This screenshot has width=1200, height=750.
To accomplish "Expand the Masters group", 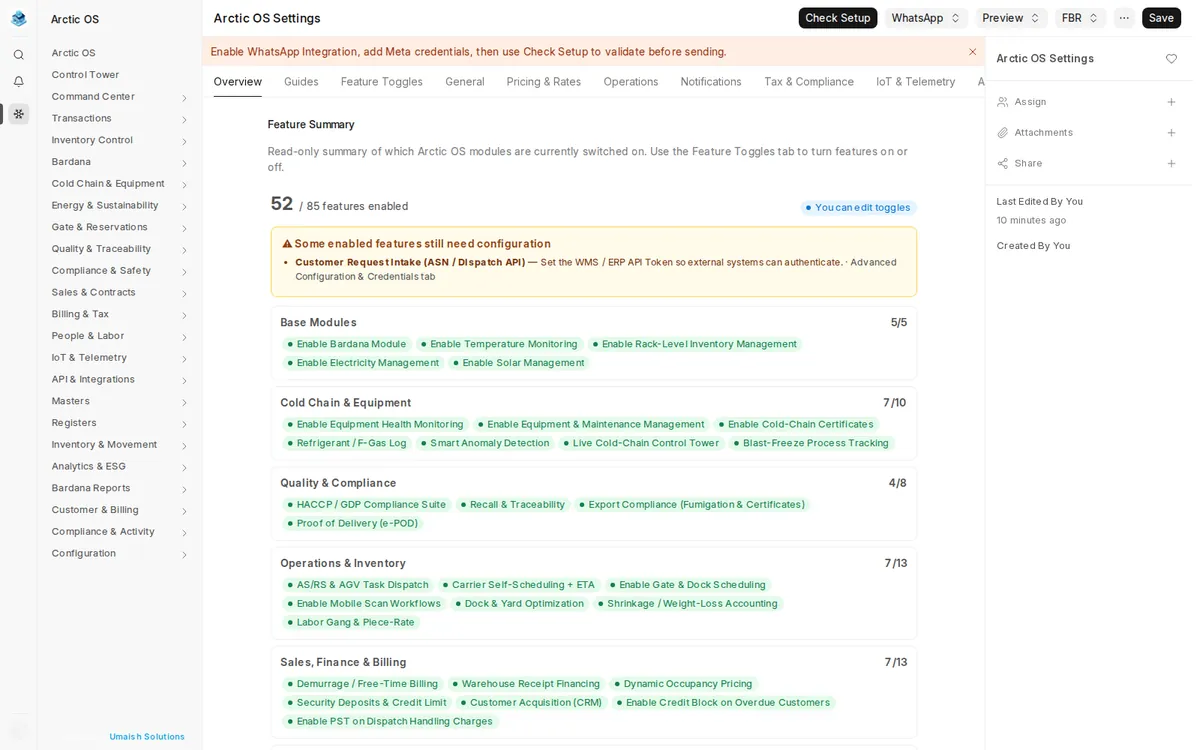I will coord(184,402).
